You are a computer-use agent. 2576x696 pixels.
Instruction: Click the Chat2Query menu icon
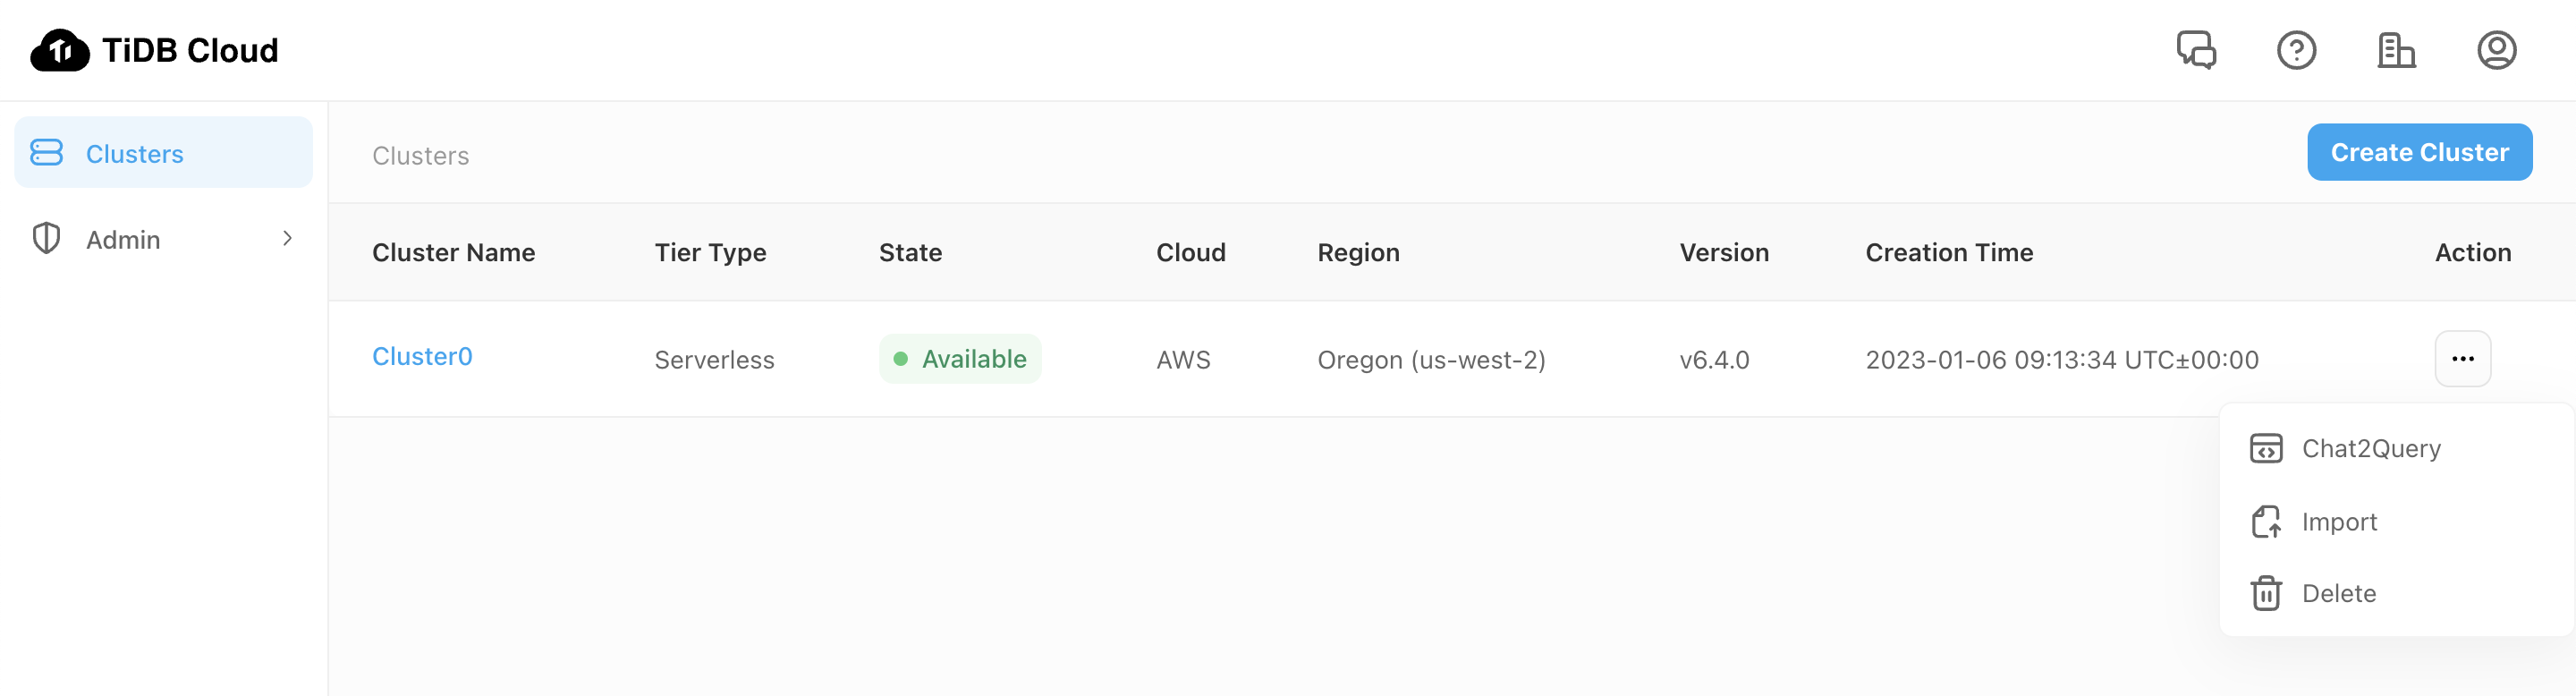tap(2266, 449)
